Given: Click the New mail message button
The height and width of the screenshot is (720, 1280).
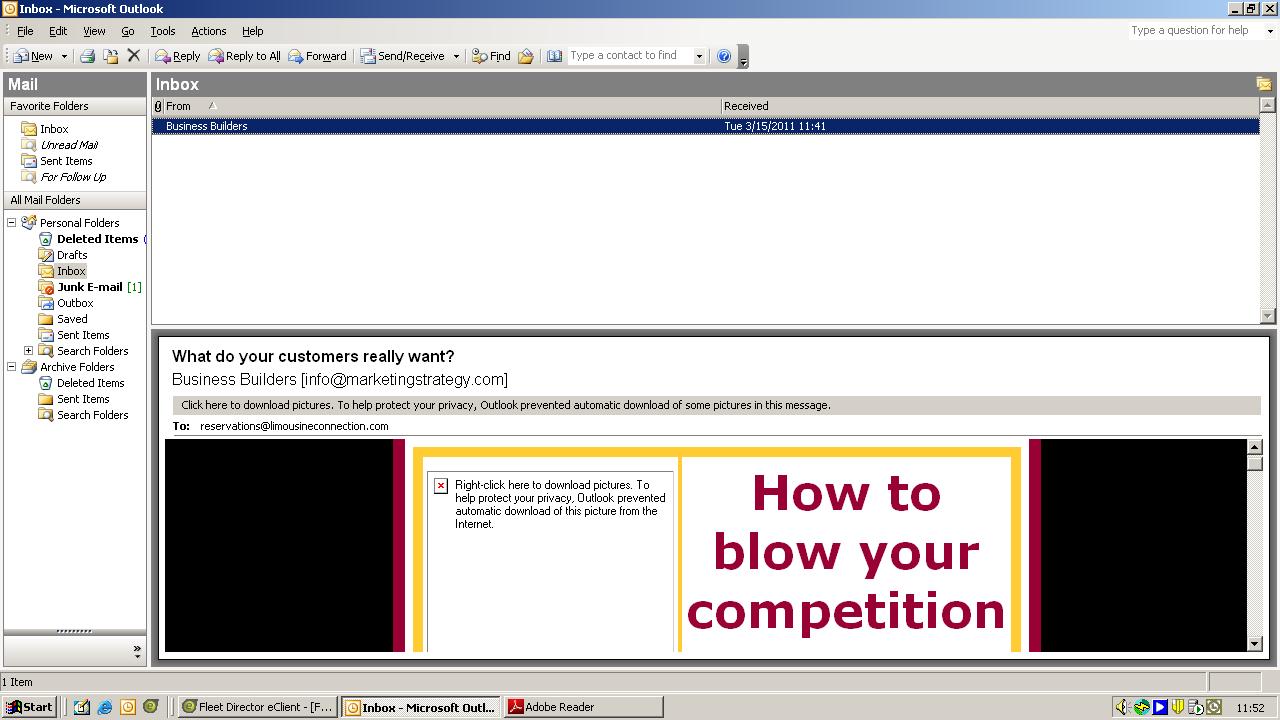Looking at the screenshot, I should (33, 56).
